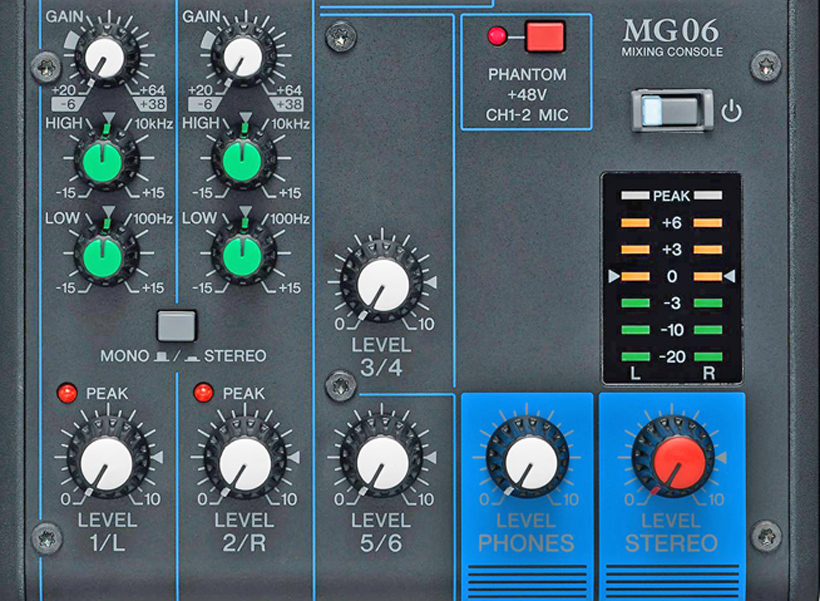Click the nominal triangle marker beside the LEVEL 3/4 knob
Screen dimensions: 820x601
pos(430,283)
